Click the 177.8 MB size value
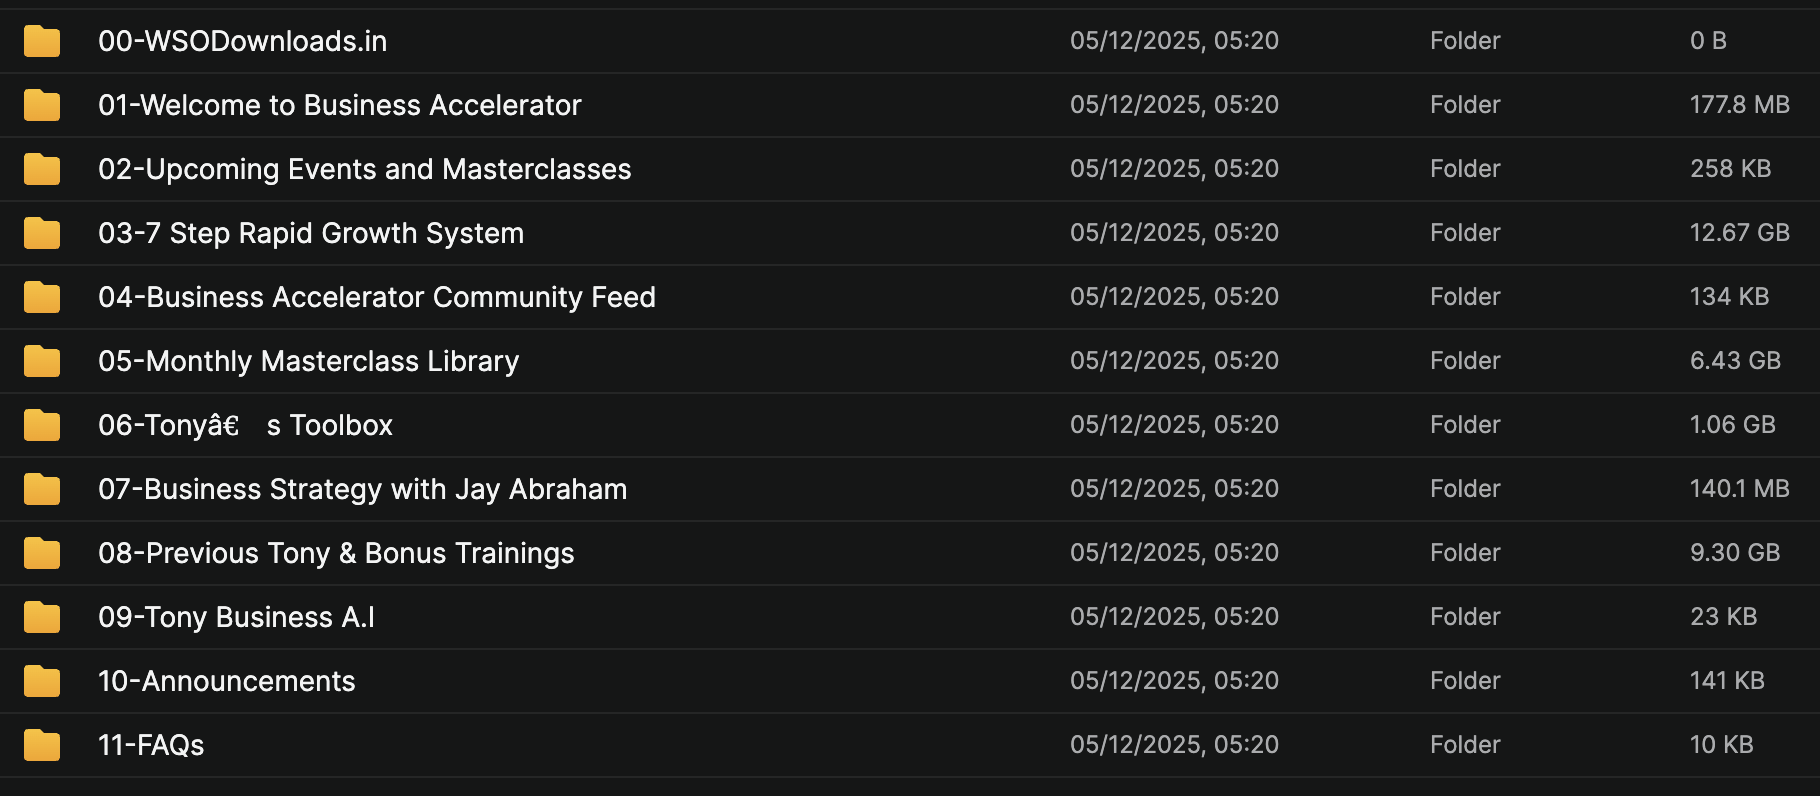Viewport: 1820px width, 796px height. point(1739,105)
